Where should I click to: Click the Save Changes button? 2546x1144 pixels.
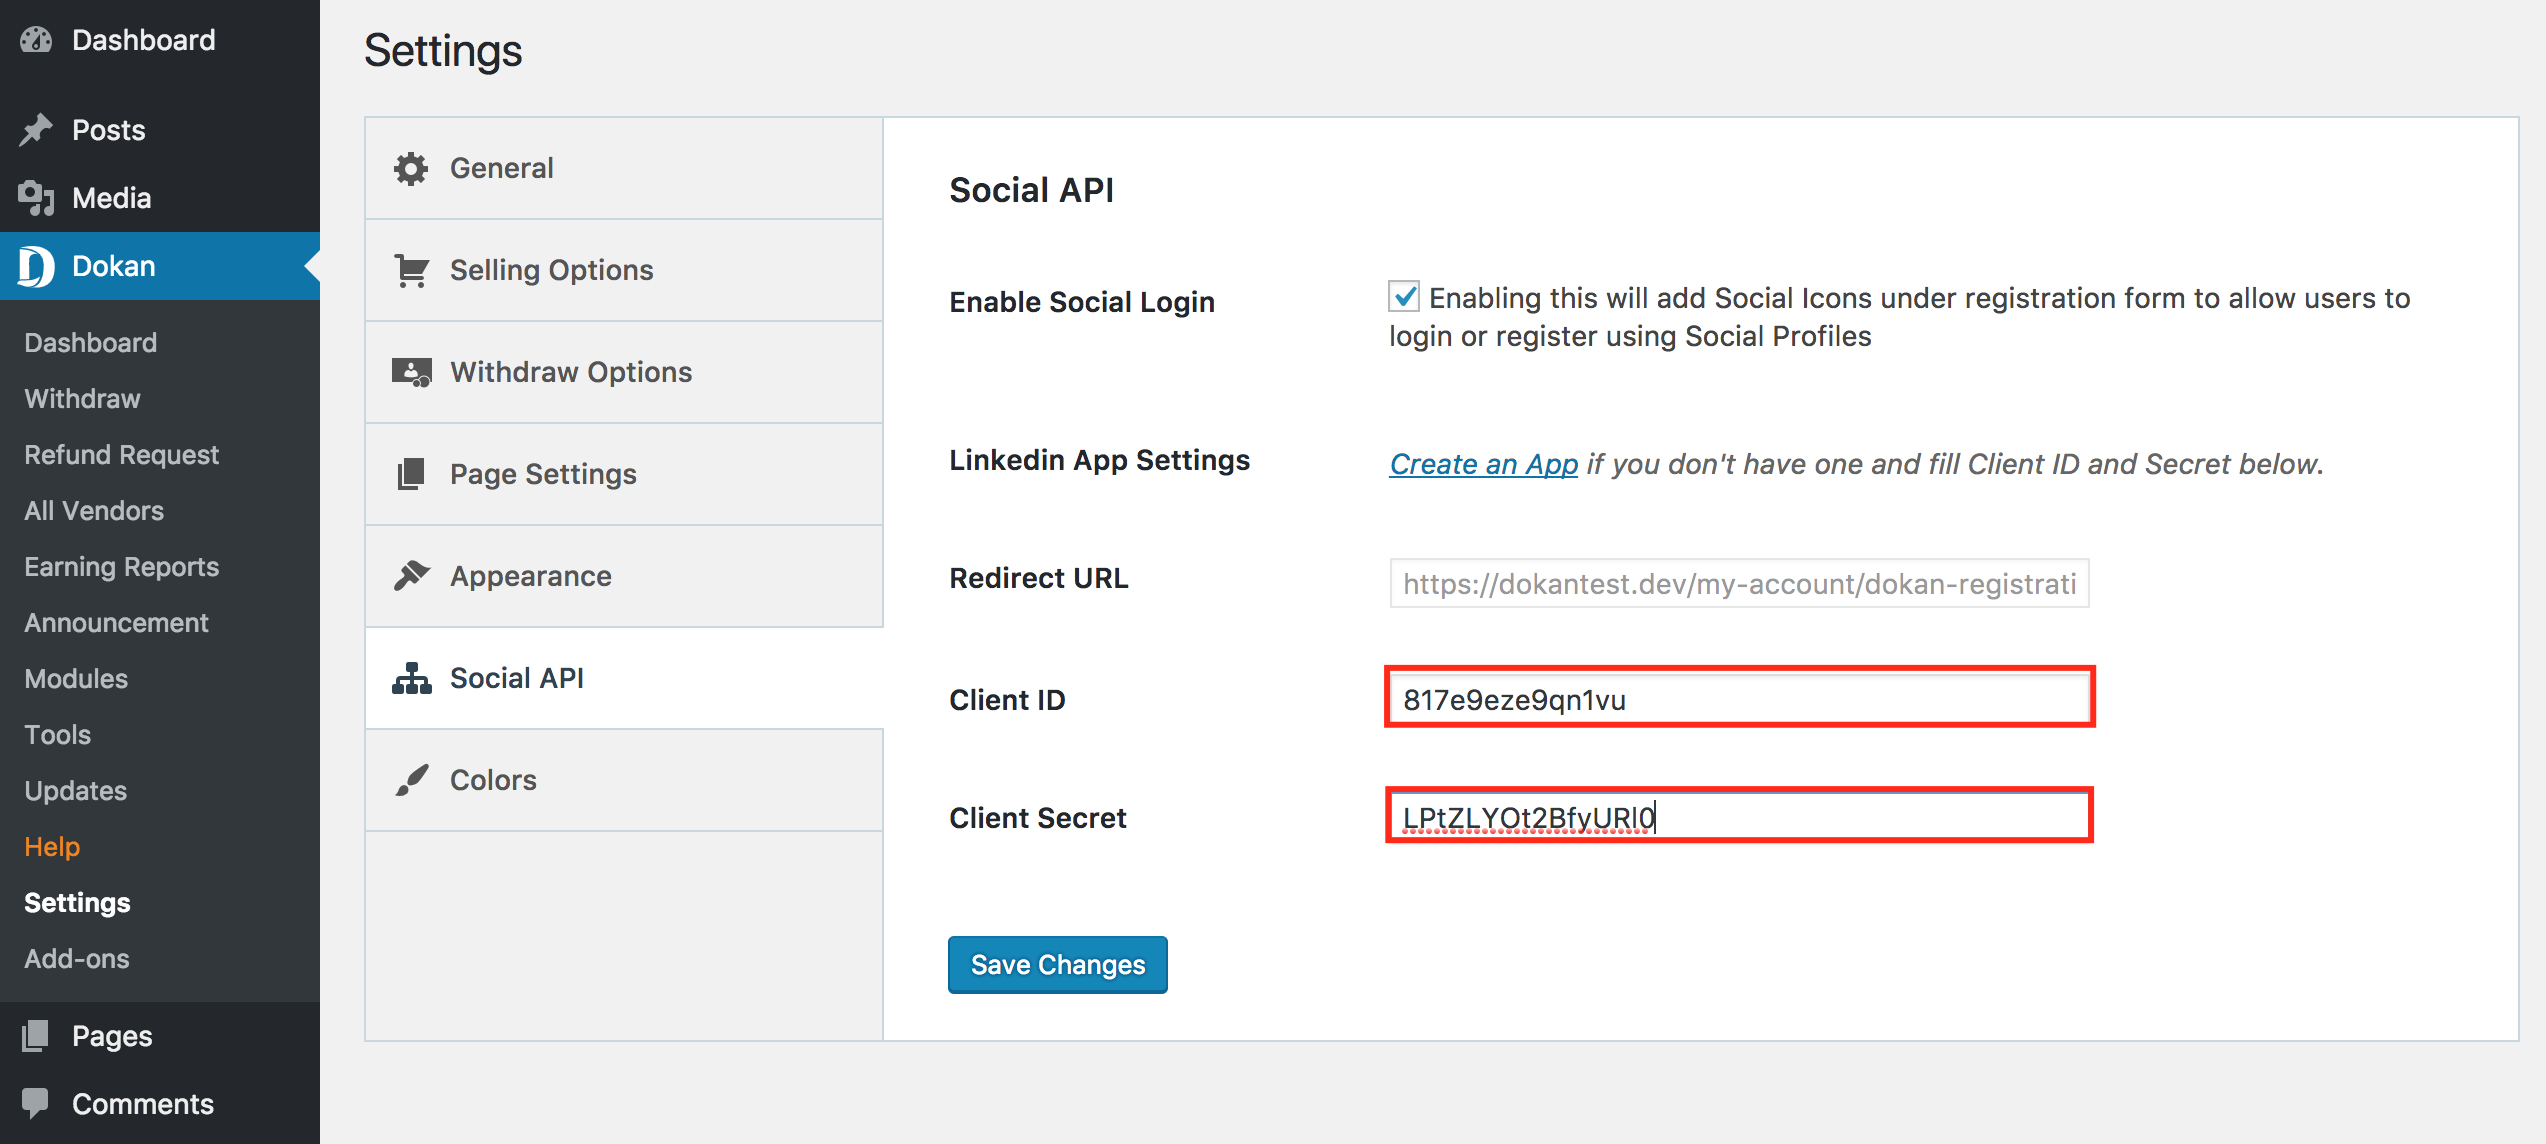click(1057, 965)
